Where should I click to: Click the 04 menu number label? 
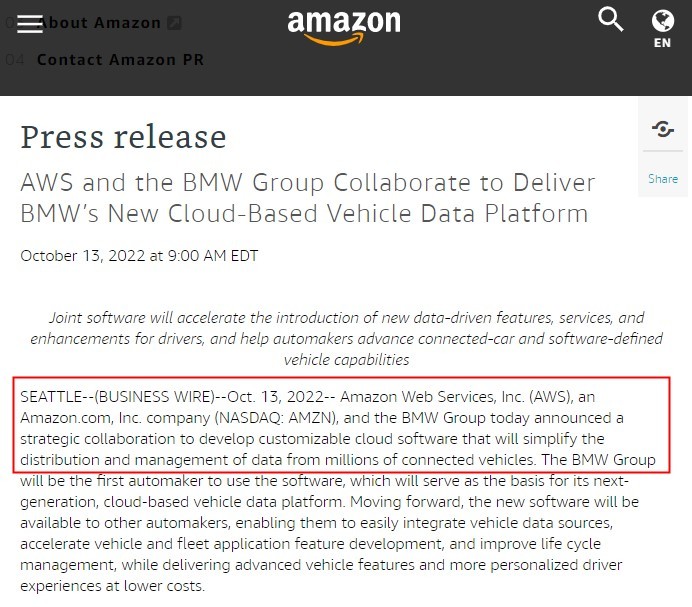tap(15, 60)
